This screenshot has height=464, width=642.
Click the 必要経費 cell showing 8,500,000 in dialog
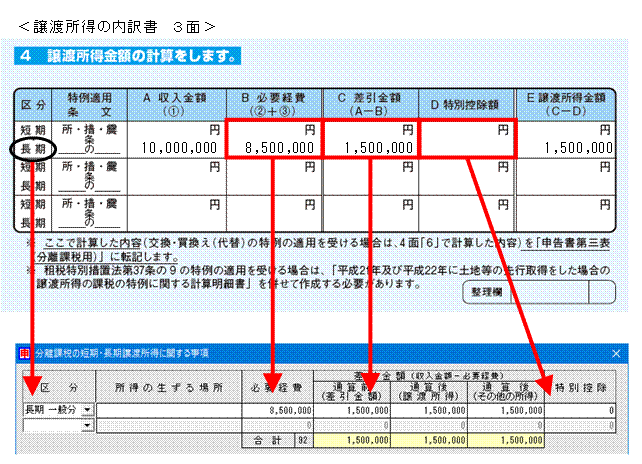point(278,410)
